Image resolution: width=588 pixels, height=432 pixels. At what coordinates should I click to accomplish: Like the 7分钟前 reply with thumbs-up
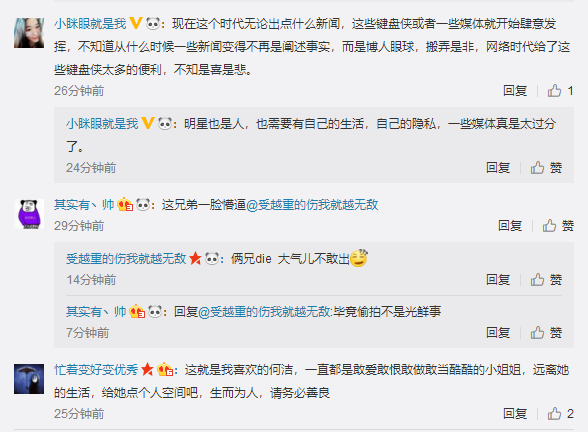tap(537, 332)
